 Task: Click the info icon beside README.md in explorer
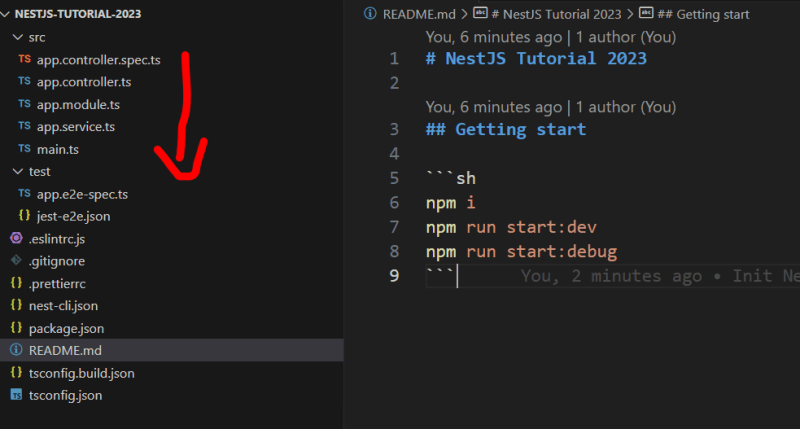tap(16, 349)
